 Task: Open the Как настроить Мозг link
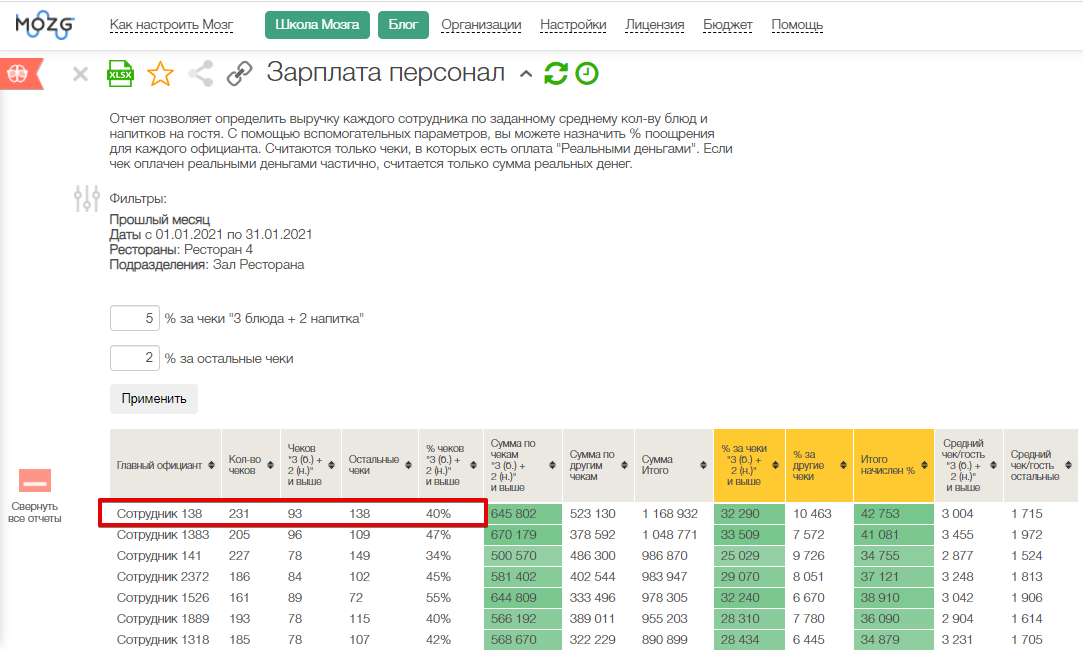tap(171, 25)
